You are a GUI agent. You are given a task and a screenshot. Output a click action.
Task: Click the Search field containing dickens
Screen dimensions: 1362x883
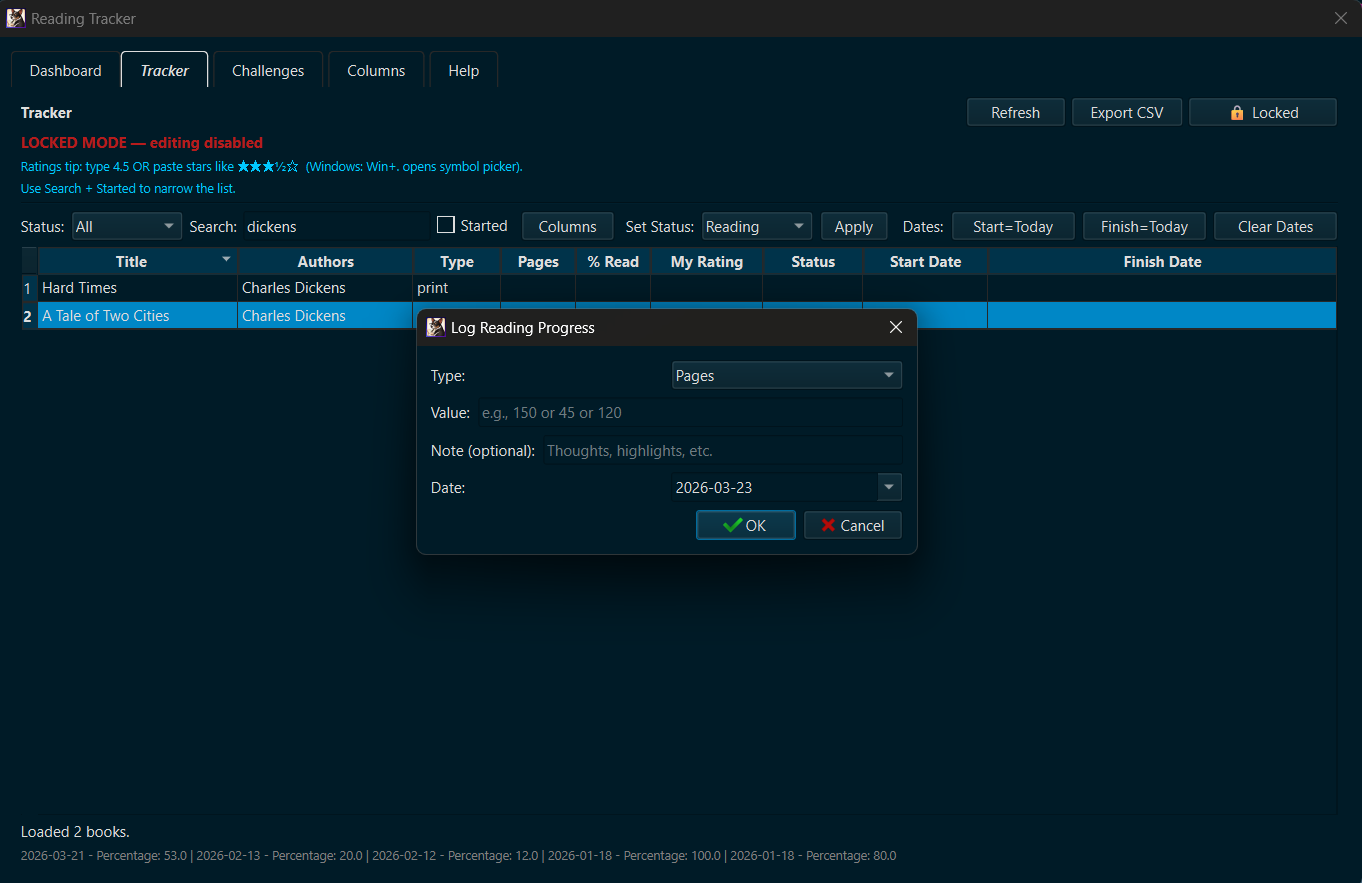tap(336, 226)
